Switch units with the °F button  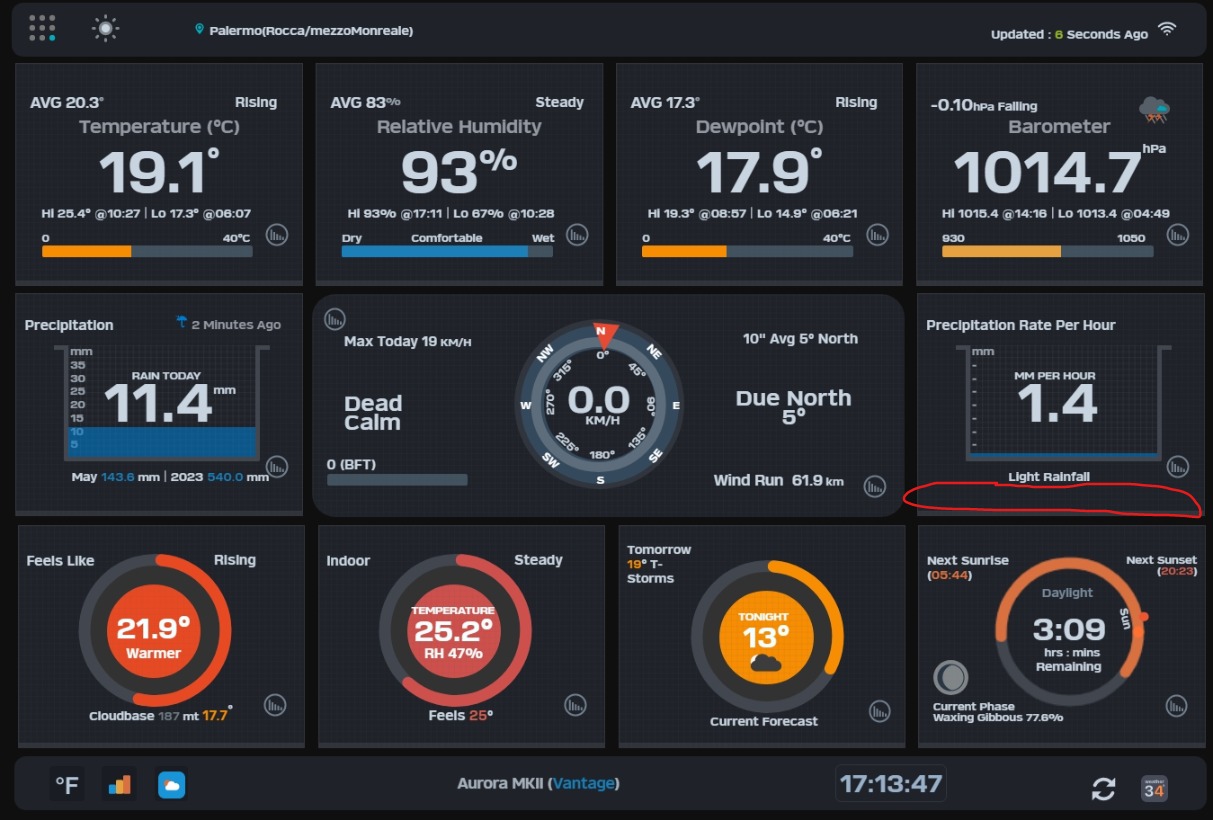(x=66, y=785)
